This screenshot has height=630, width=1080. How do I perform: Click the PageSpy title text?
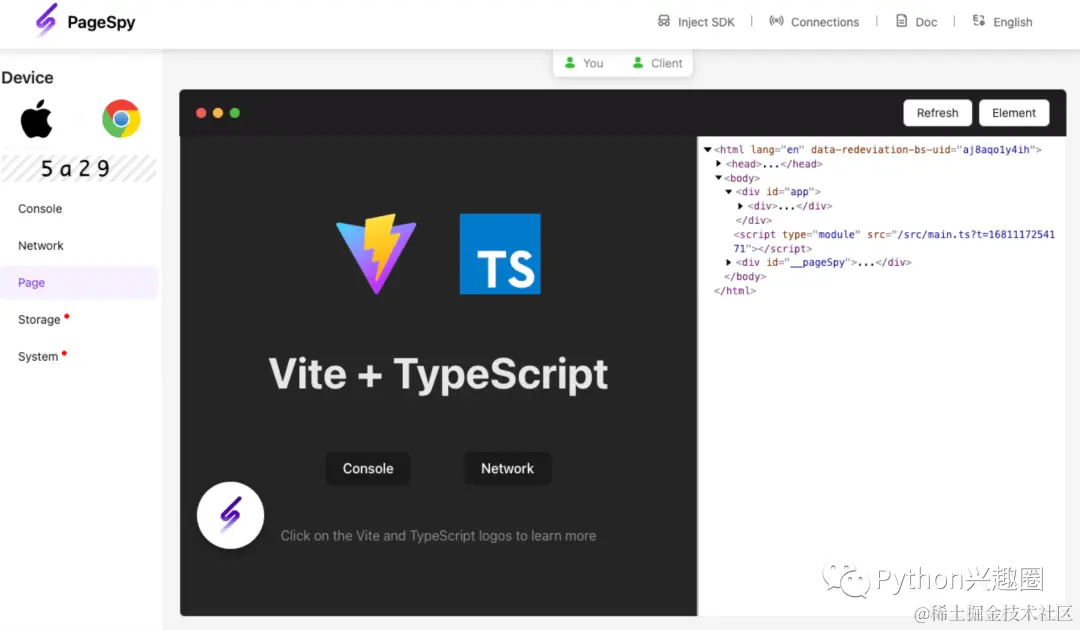(x=101, y=22)
